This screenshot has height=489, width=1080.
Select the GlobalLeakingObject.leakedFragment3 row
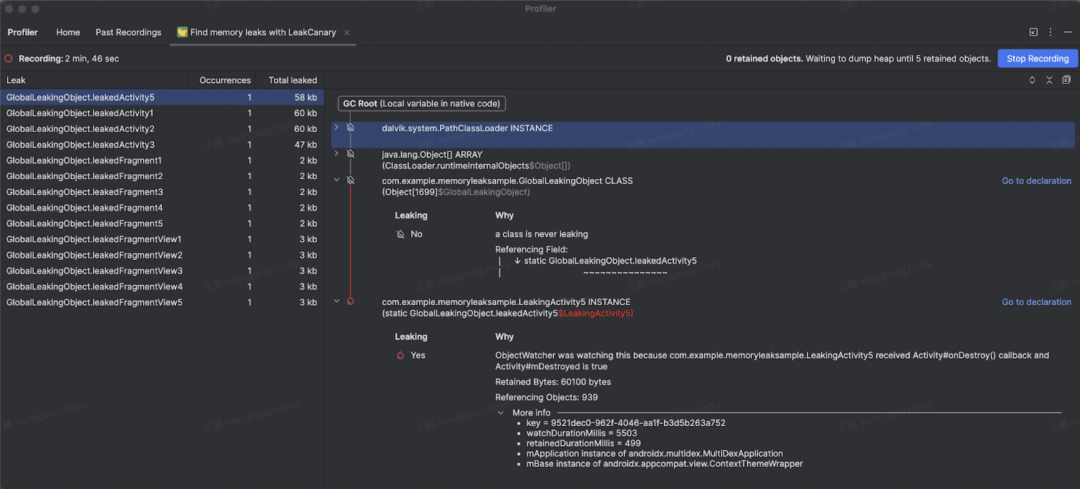click(162, 192)
